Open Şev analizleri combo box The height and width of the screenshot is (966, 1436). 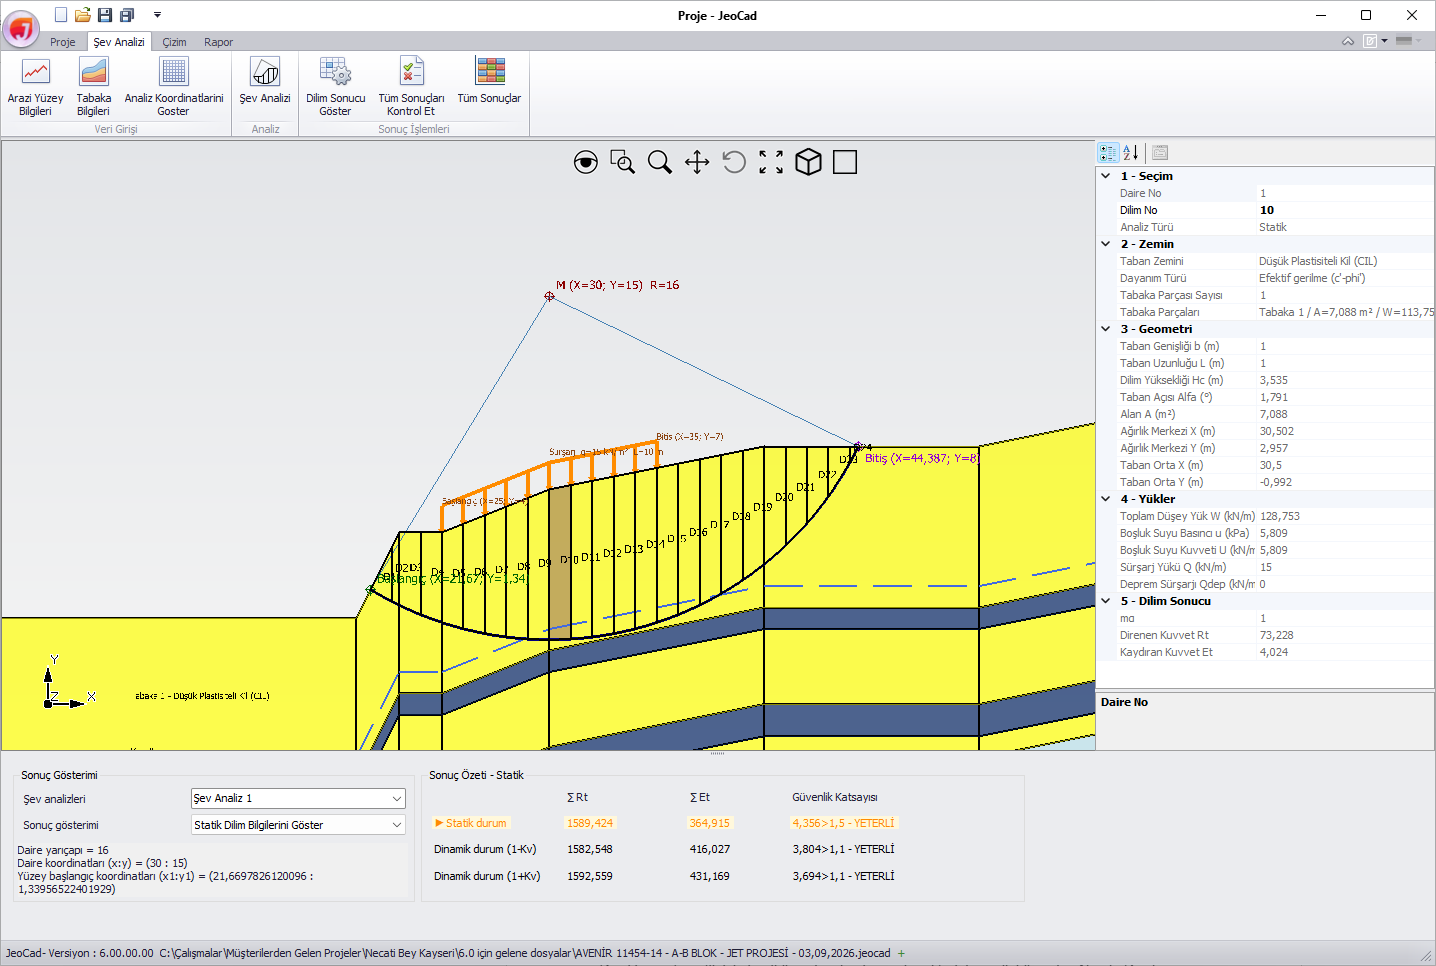point(298,798)
